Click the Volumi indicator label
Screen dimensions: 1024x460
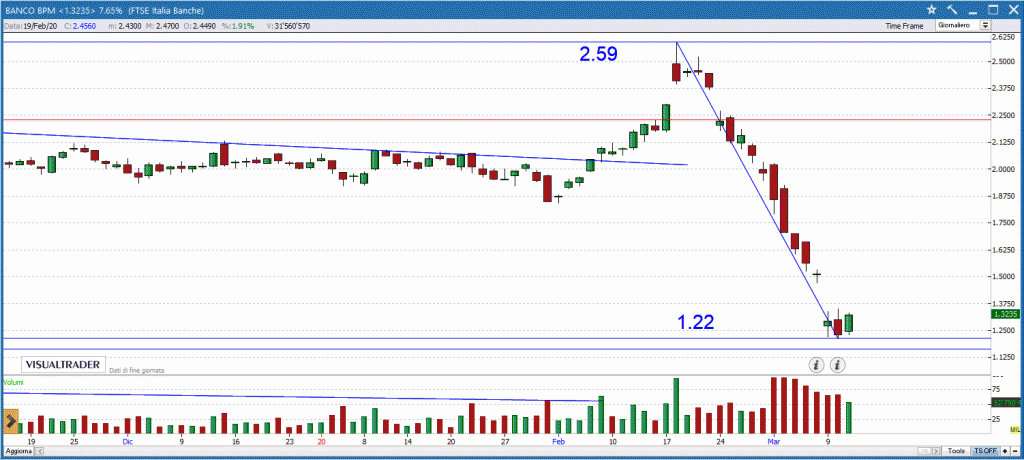pos(13,382)
